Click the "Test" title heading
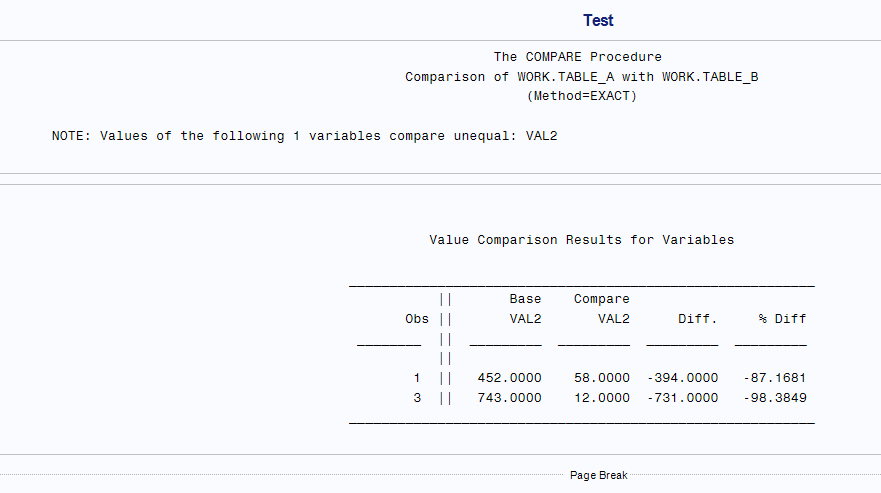The height and width of the screenshot is (493, 881). (x=598, y=20)
